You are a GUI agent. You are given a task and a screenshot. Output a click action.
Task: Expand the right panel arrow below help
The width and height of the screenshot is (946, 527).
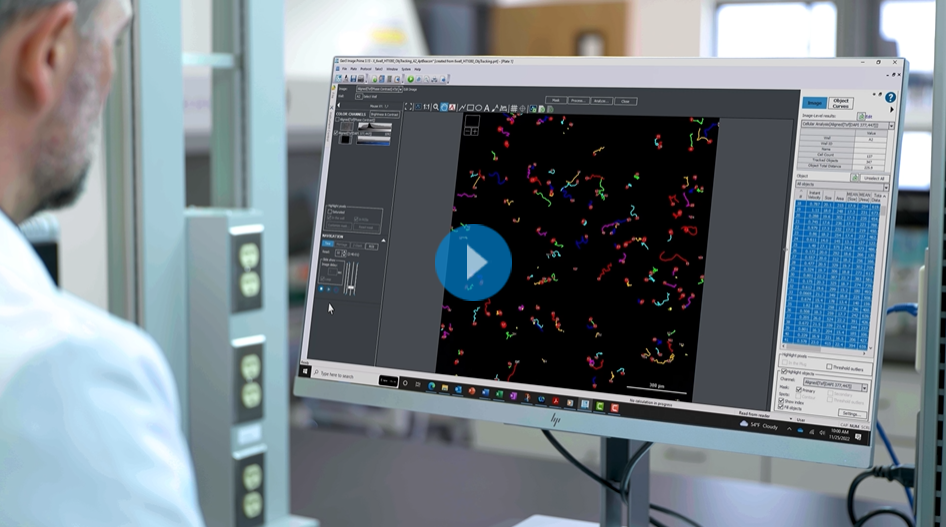[x=892, y=110]
